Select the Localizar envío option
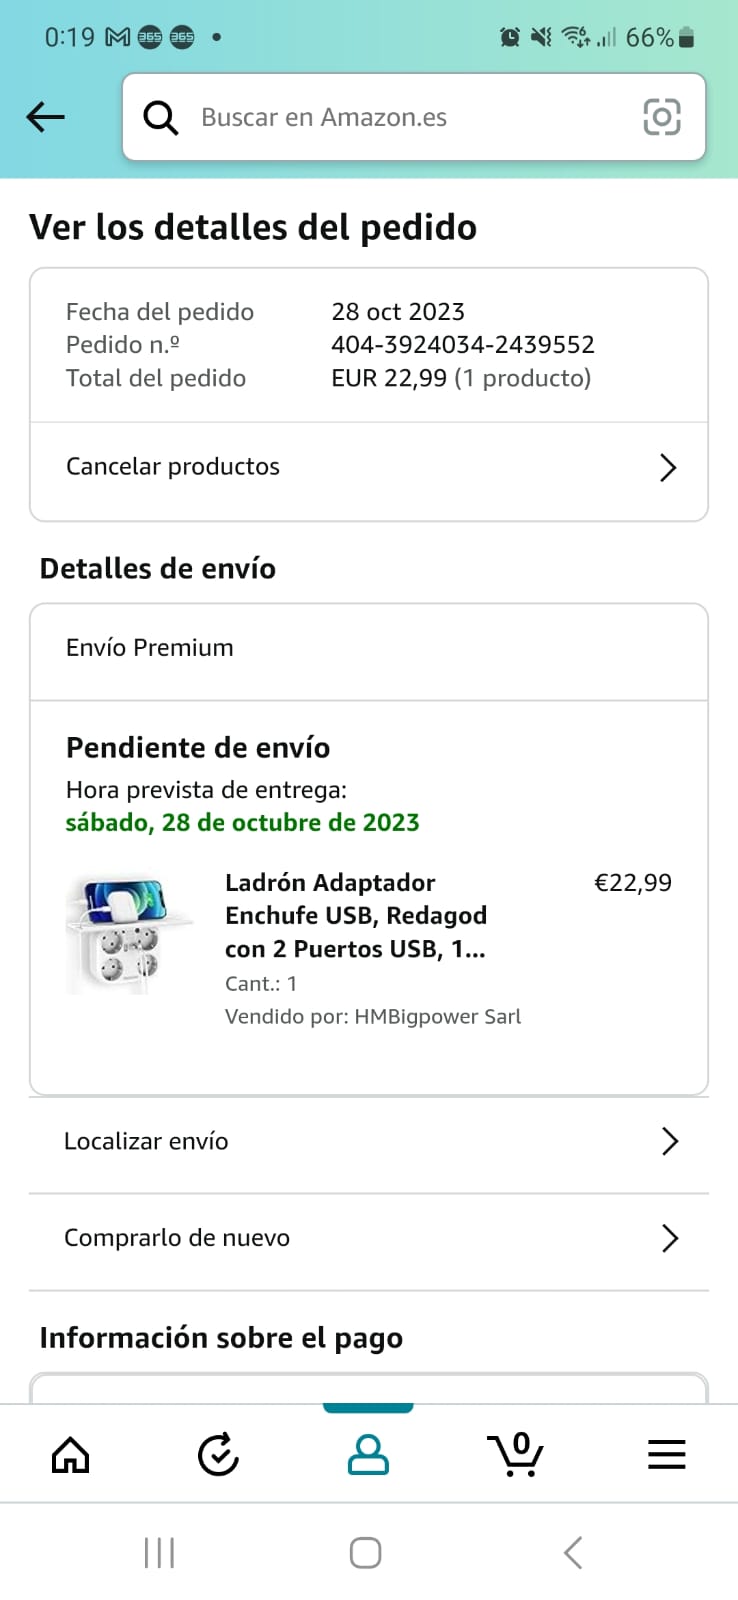Image resolution: width=738 pixels, height=1600 pixels. coord(146,1141)
